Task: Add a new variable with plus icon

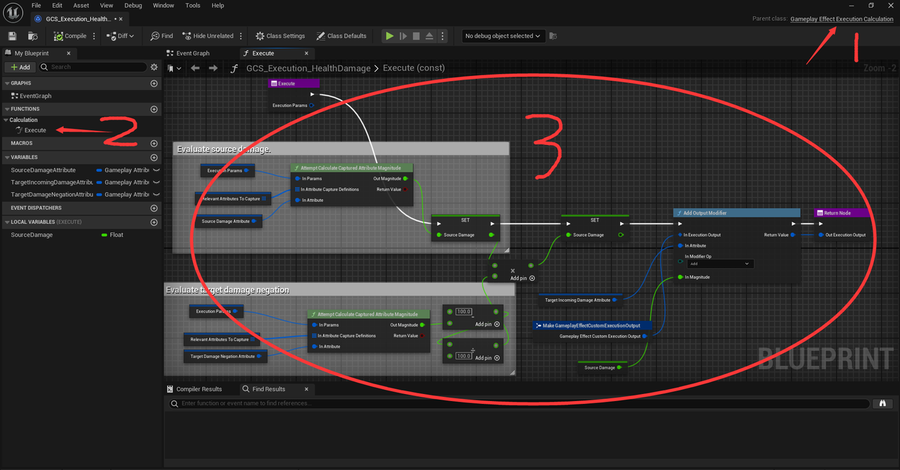Action: click(154, 157)
